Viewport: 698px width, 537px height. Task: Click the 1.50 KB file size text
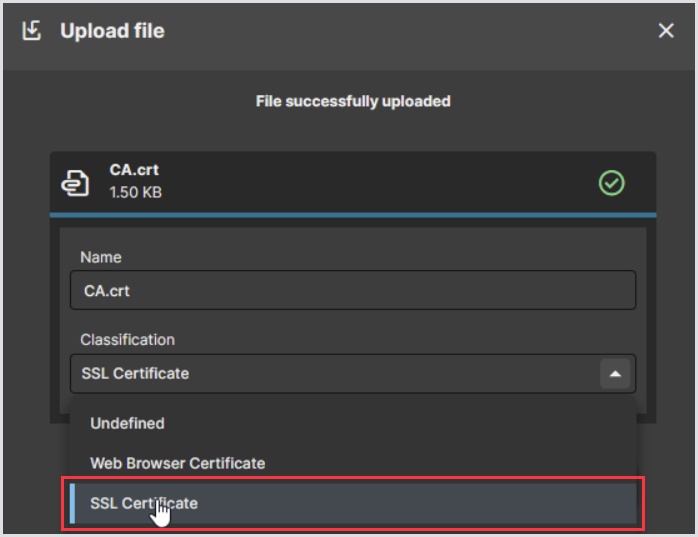pyautogui.click(x=135, y=192)
